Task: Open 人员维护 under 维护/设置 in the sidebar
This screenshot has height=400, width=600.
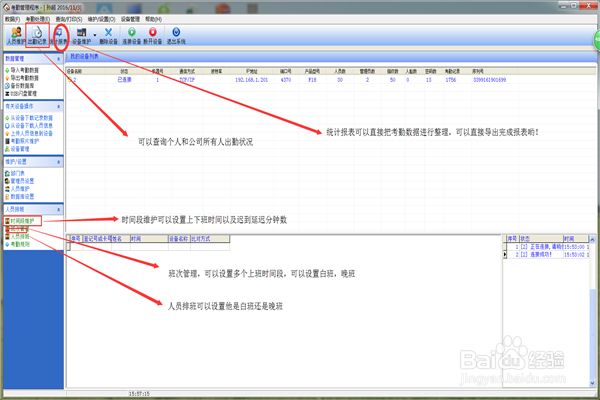Action: [17, 189]
